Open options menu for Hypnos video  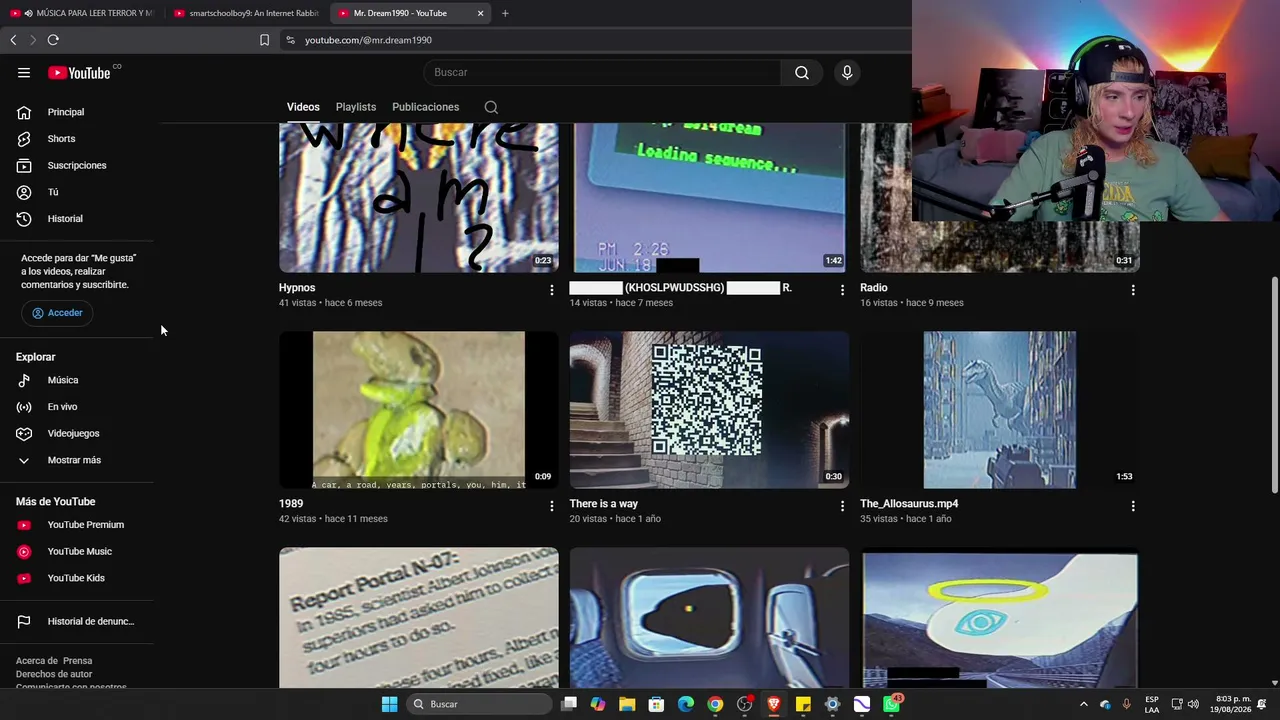click(x=551, y=290)
